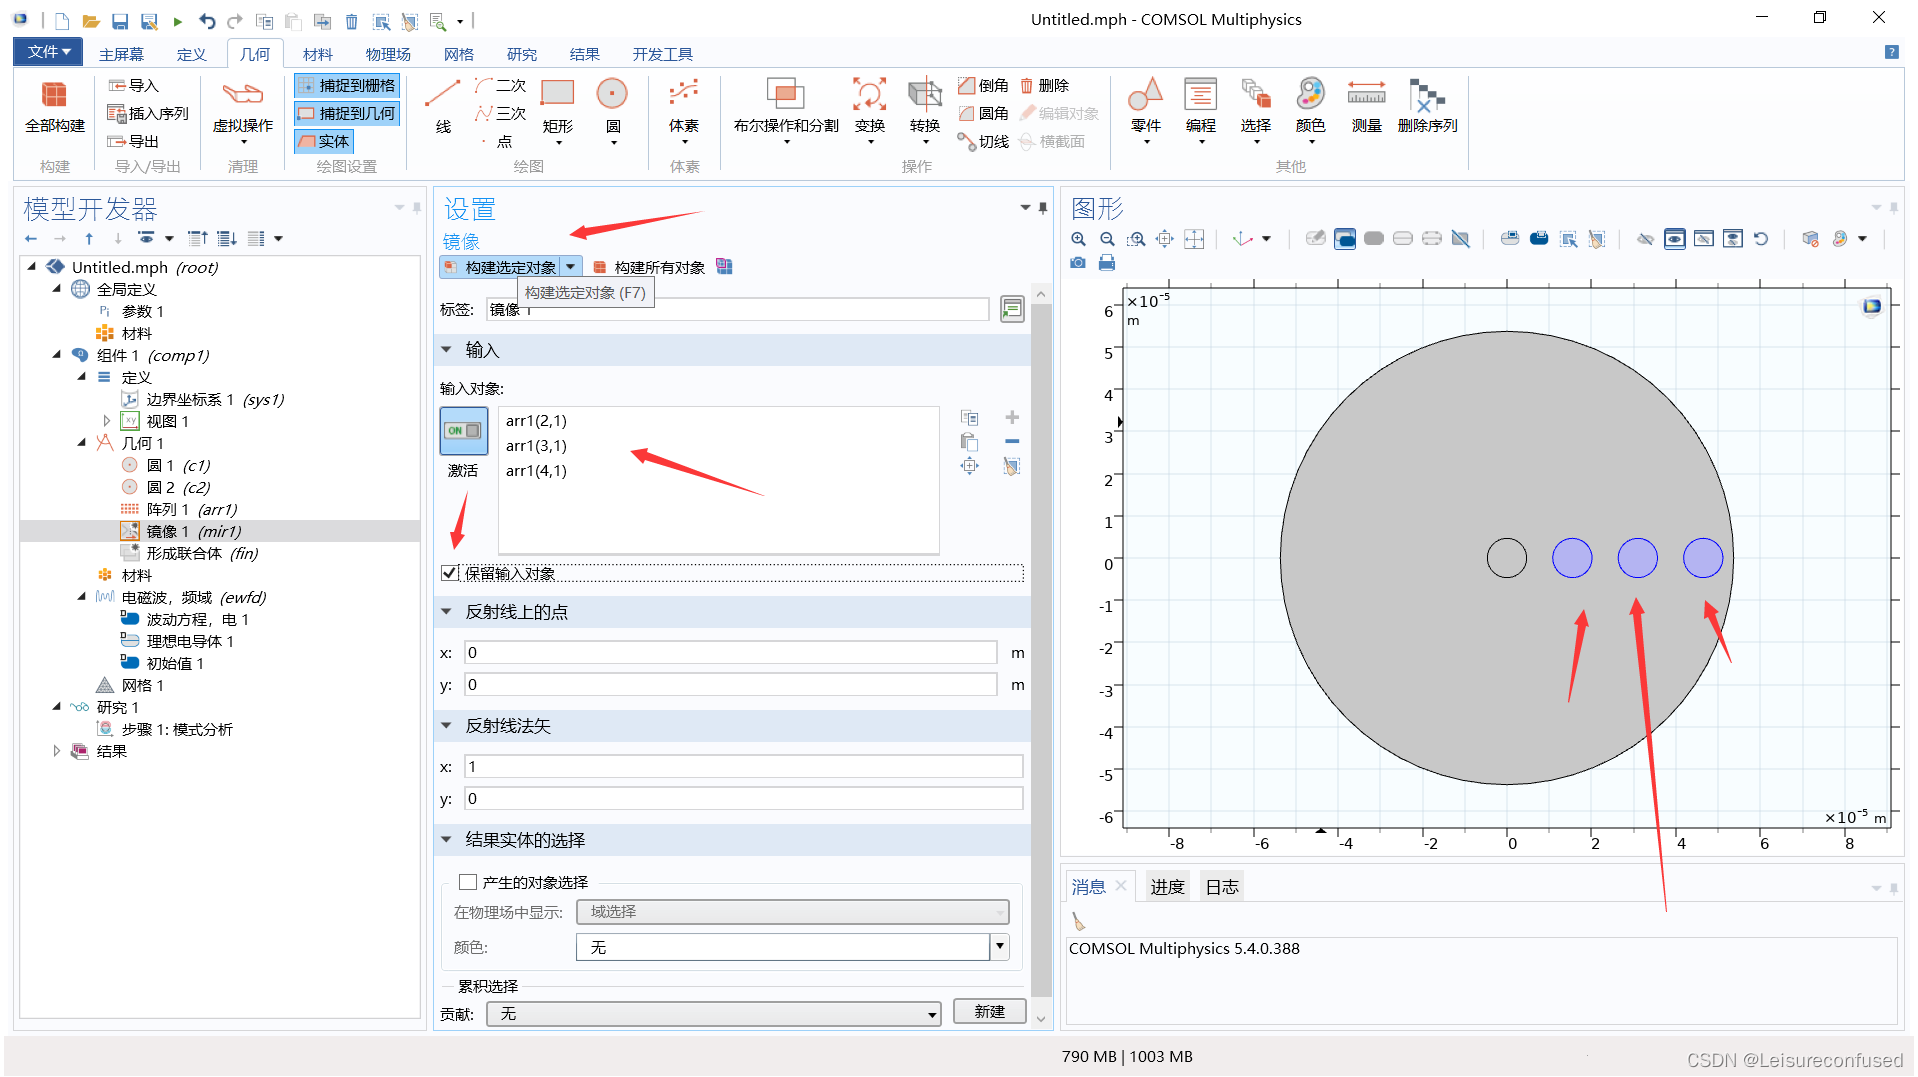
Task: Add to selection with plus icon
Action: pyautogui.click(x=1012, y=418)
